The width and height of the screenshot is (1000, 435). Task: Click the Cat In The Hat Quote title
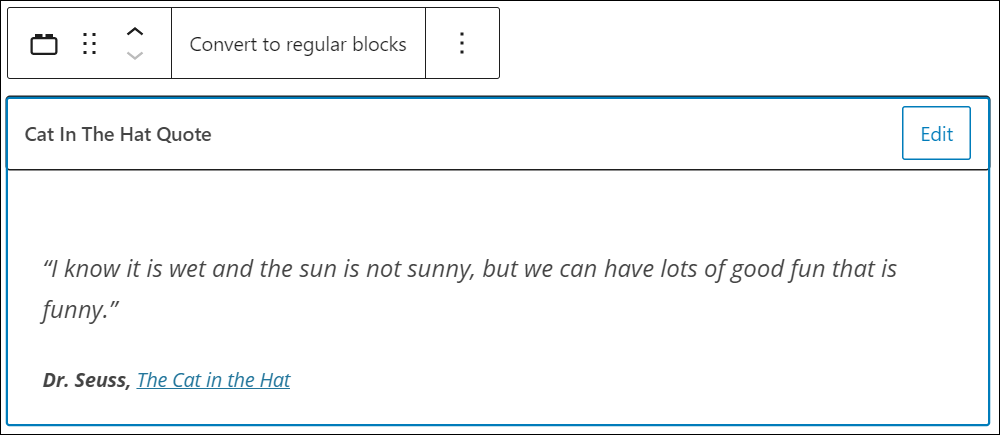pos(118,134)
